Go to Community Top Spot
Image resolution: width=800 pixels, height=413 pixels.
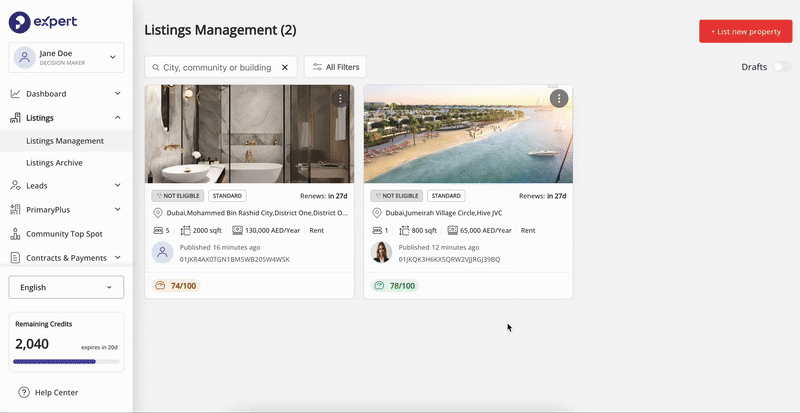point(66,234)
